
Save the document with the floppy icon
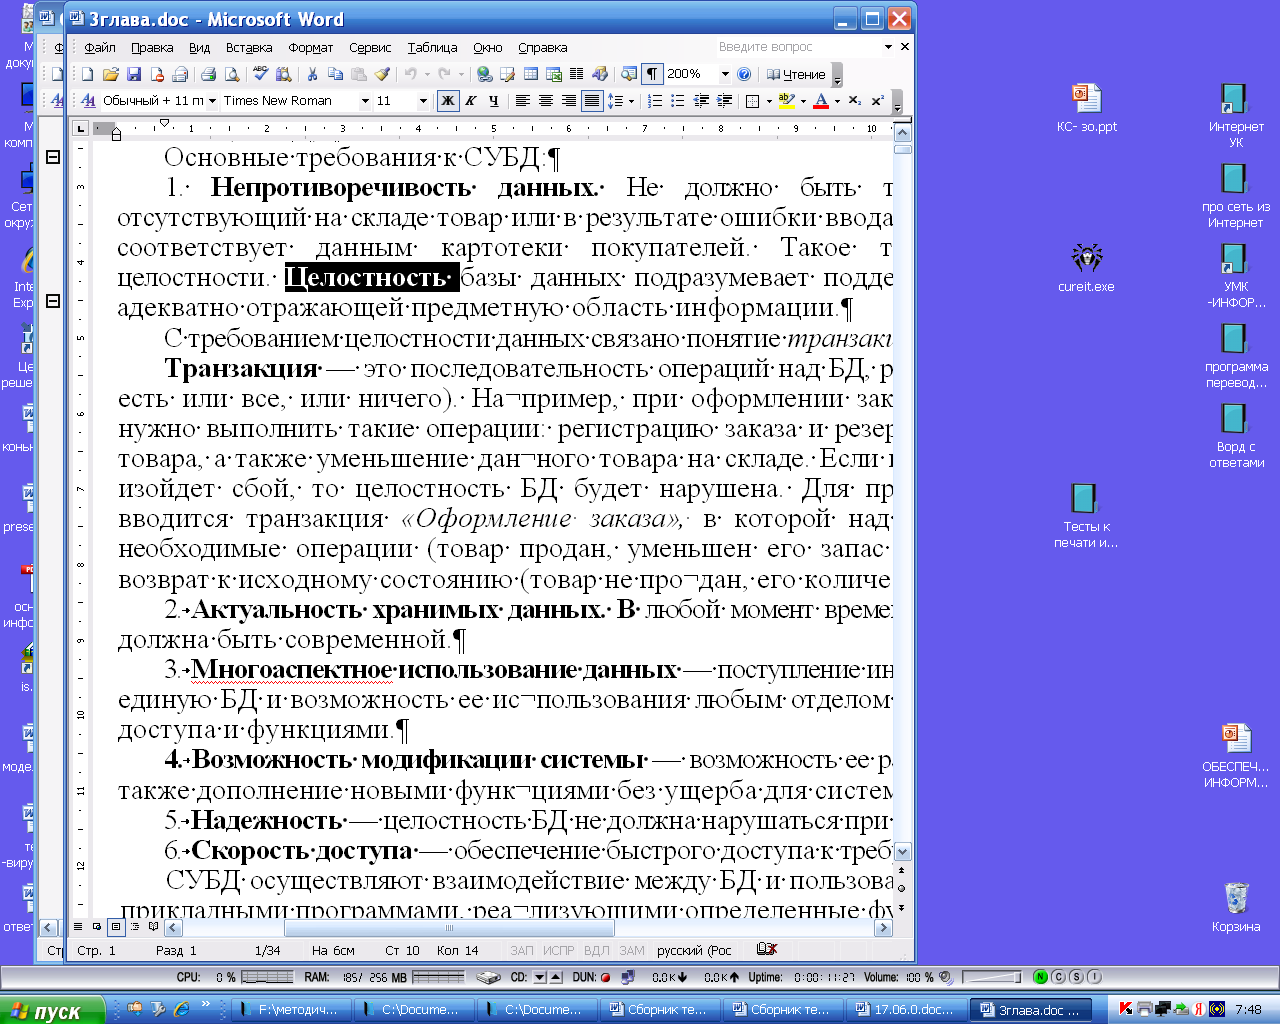tap(134, 74)
